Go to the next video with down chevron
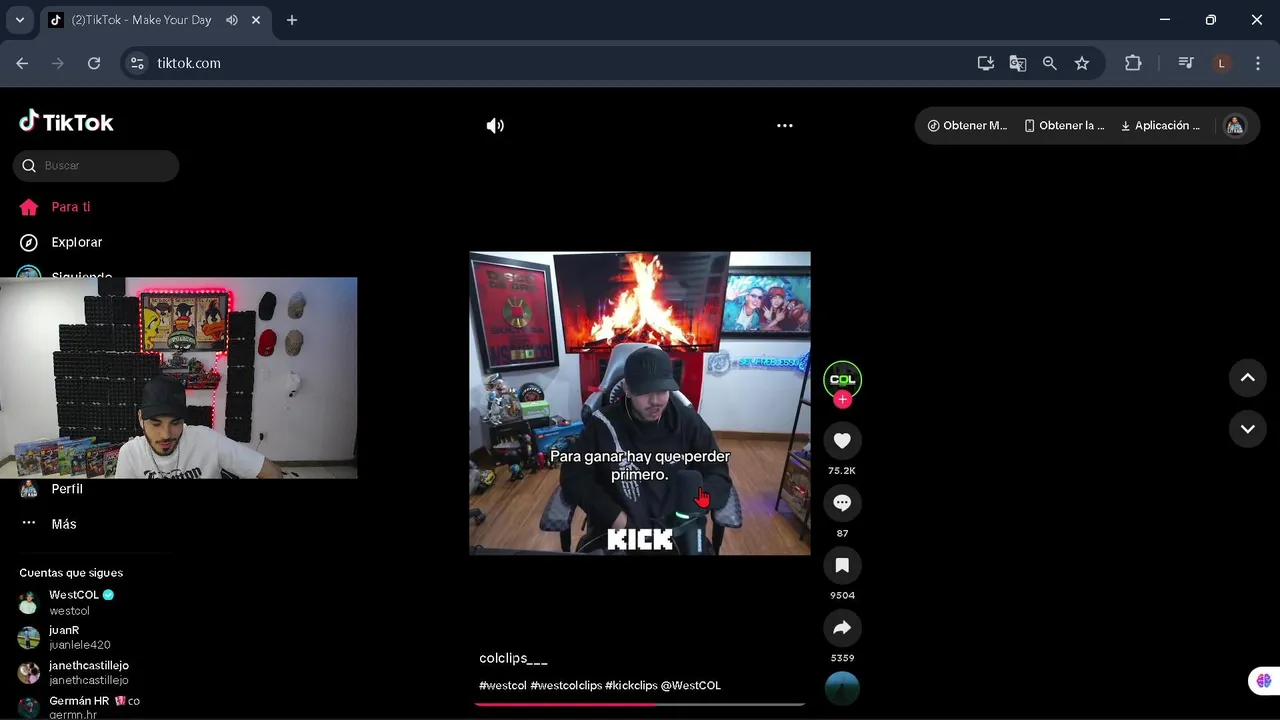This screenshot has height=720, width=1280. (1247, 429)
